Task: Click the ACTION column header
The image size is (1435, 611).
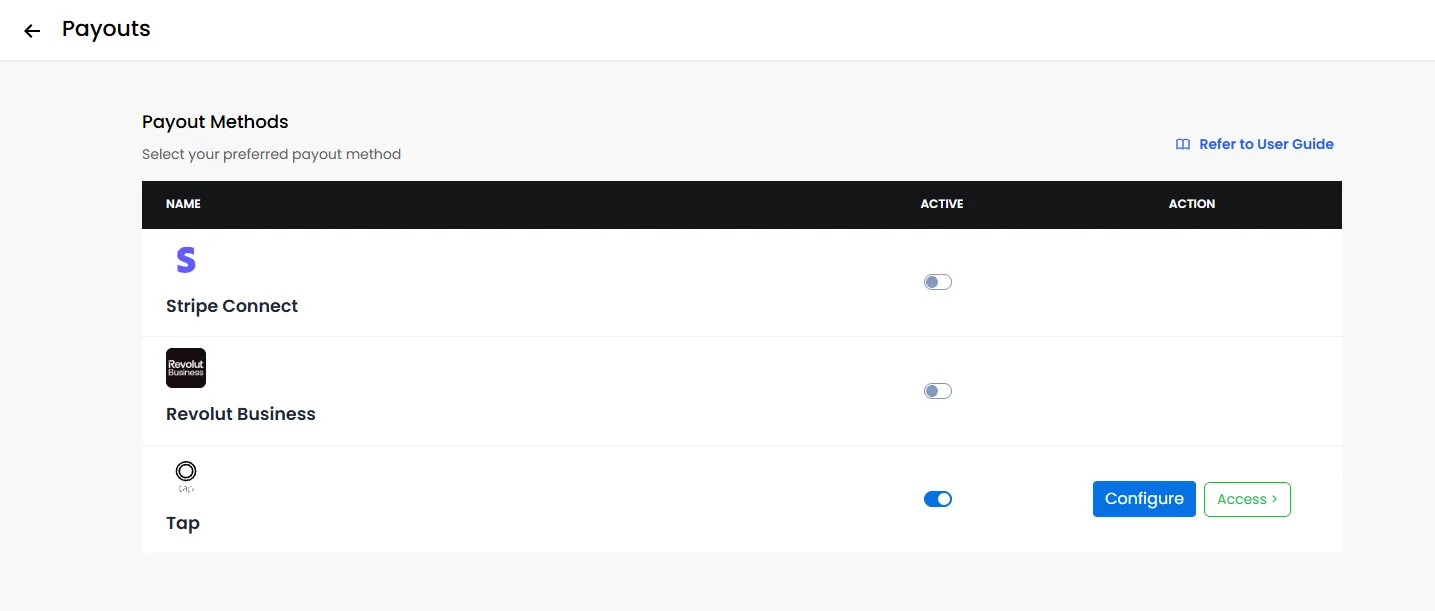Action: click(1192, 204)
